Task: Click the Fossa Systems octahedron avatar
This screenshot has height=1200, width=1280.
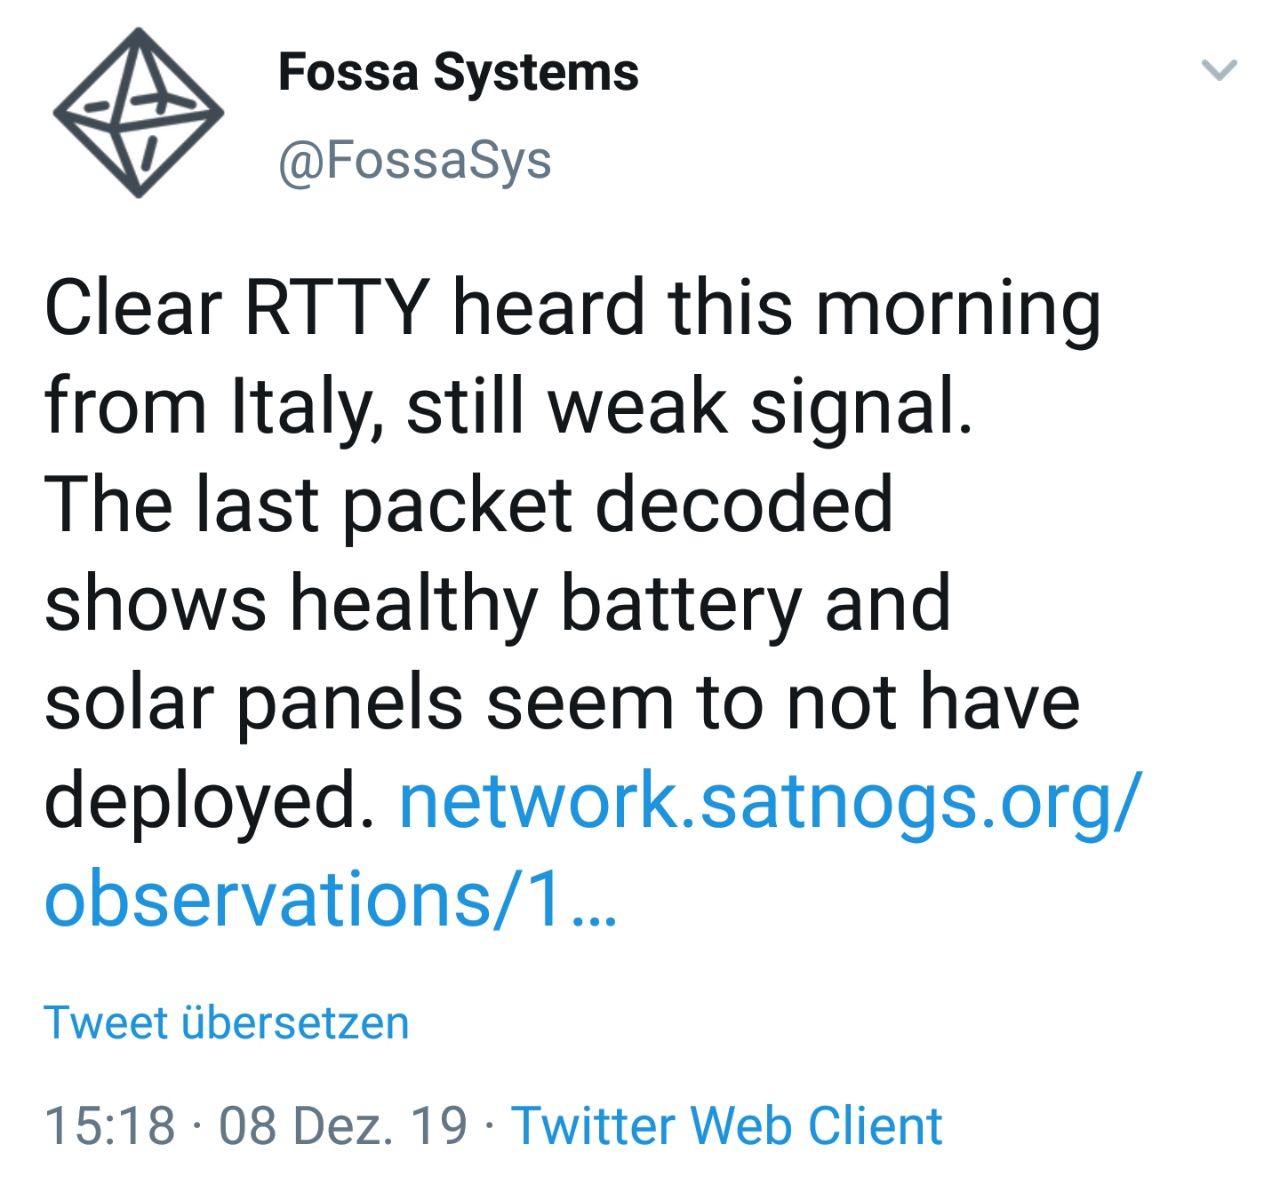Action: [137, 113]
